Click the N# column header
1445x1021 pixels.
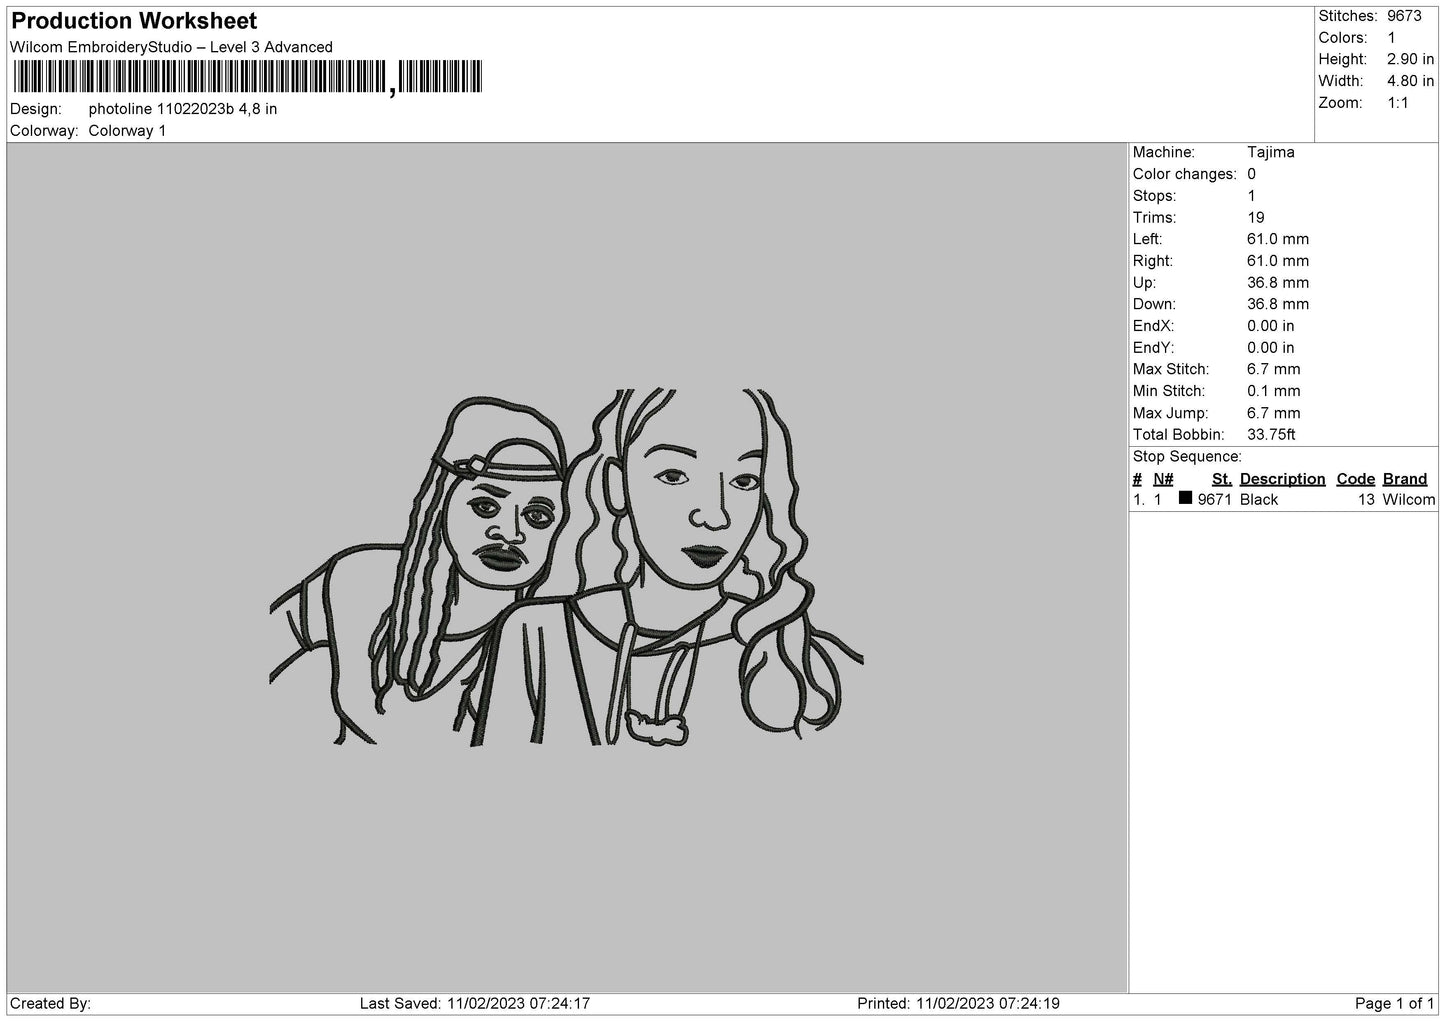coord(1163,479)
